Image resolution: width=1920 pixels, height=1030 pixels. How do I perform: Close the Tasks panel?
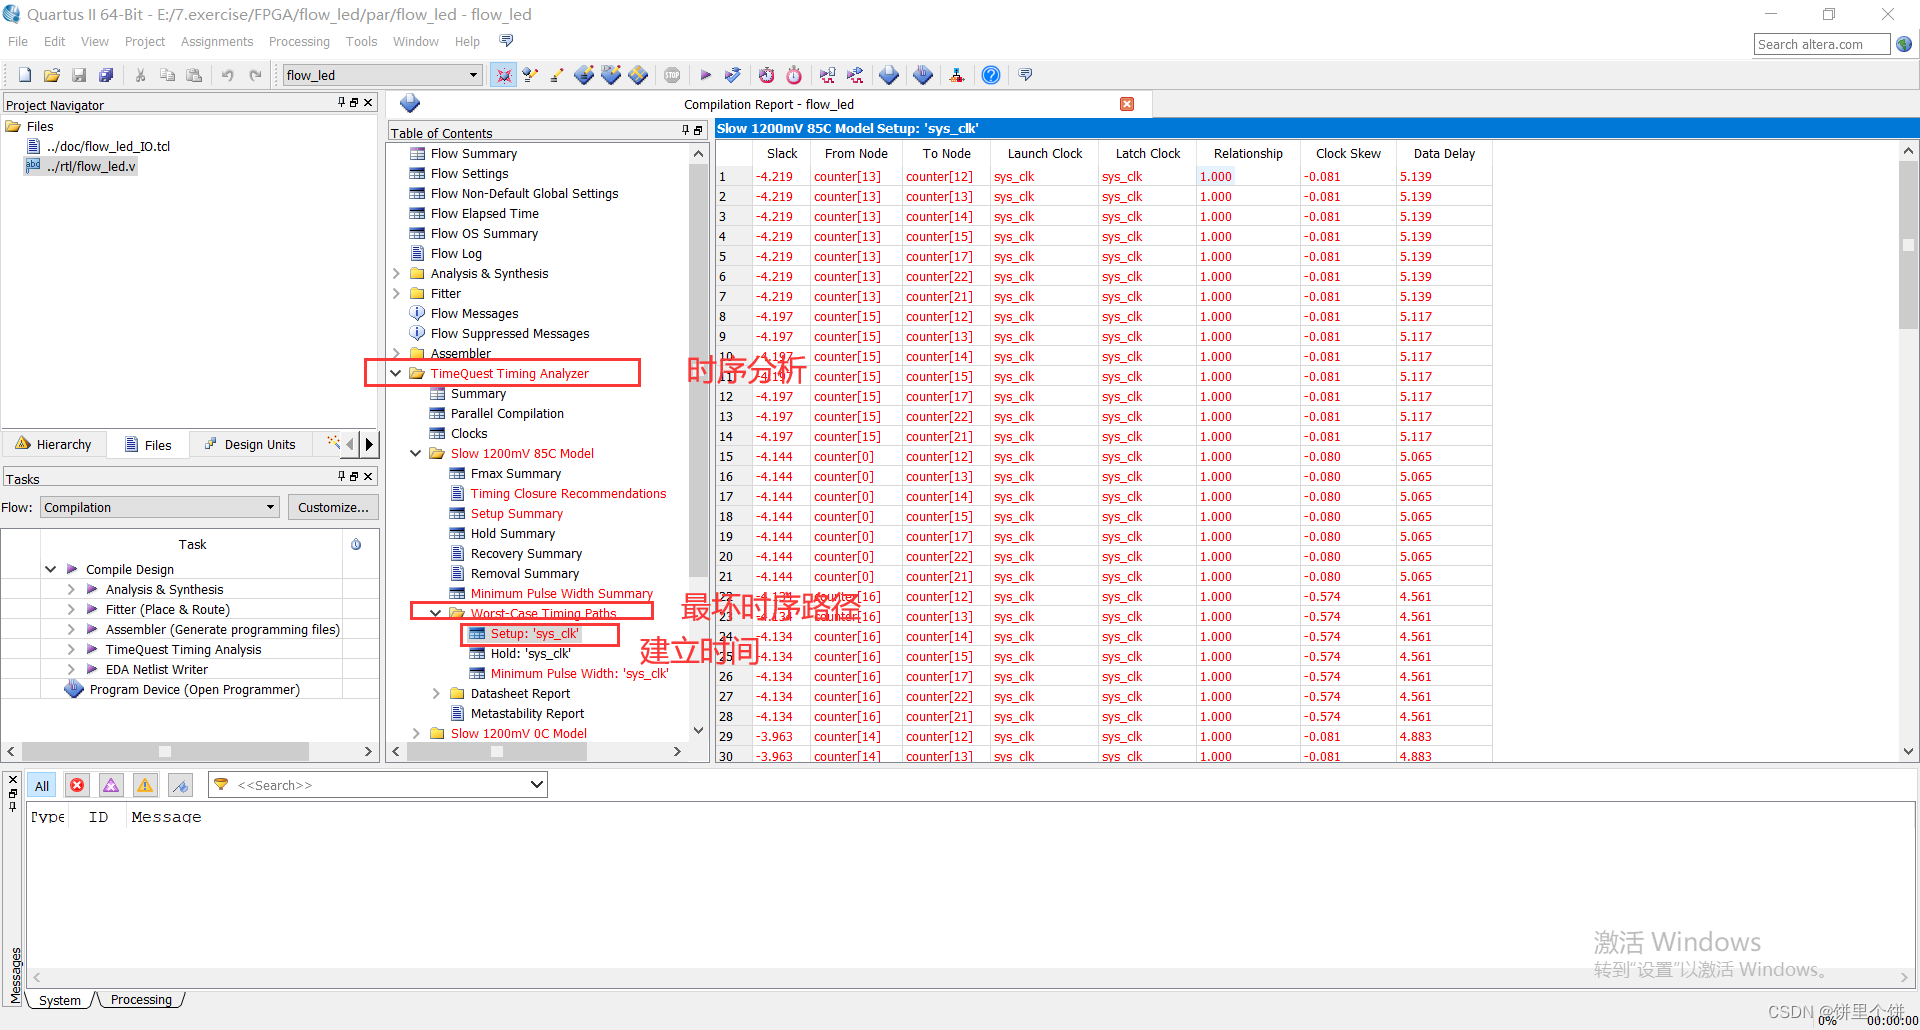[x=368, y=476]
